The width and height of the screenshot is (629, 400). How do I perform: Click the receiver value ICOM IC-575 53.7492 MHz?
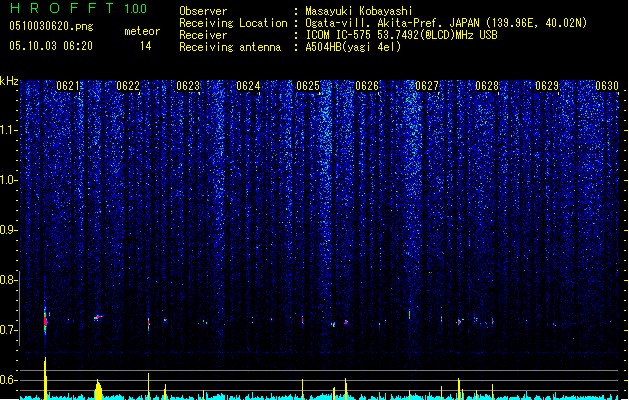tap(401, 35)
